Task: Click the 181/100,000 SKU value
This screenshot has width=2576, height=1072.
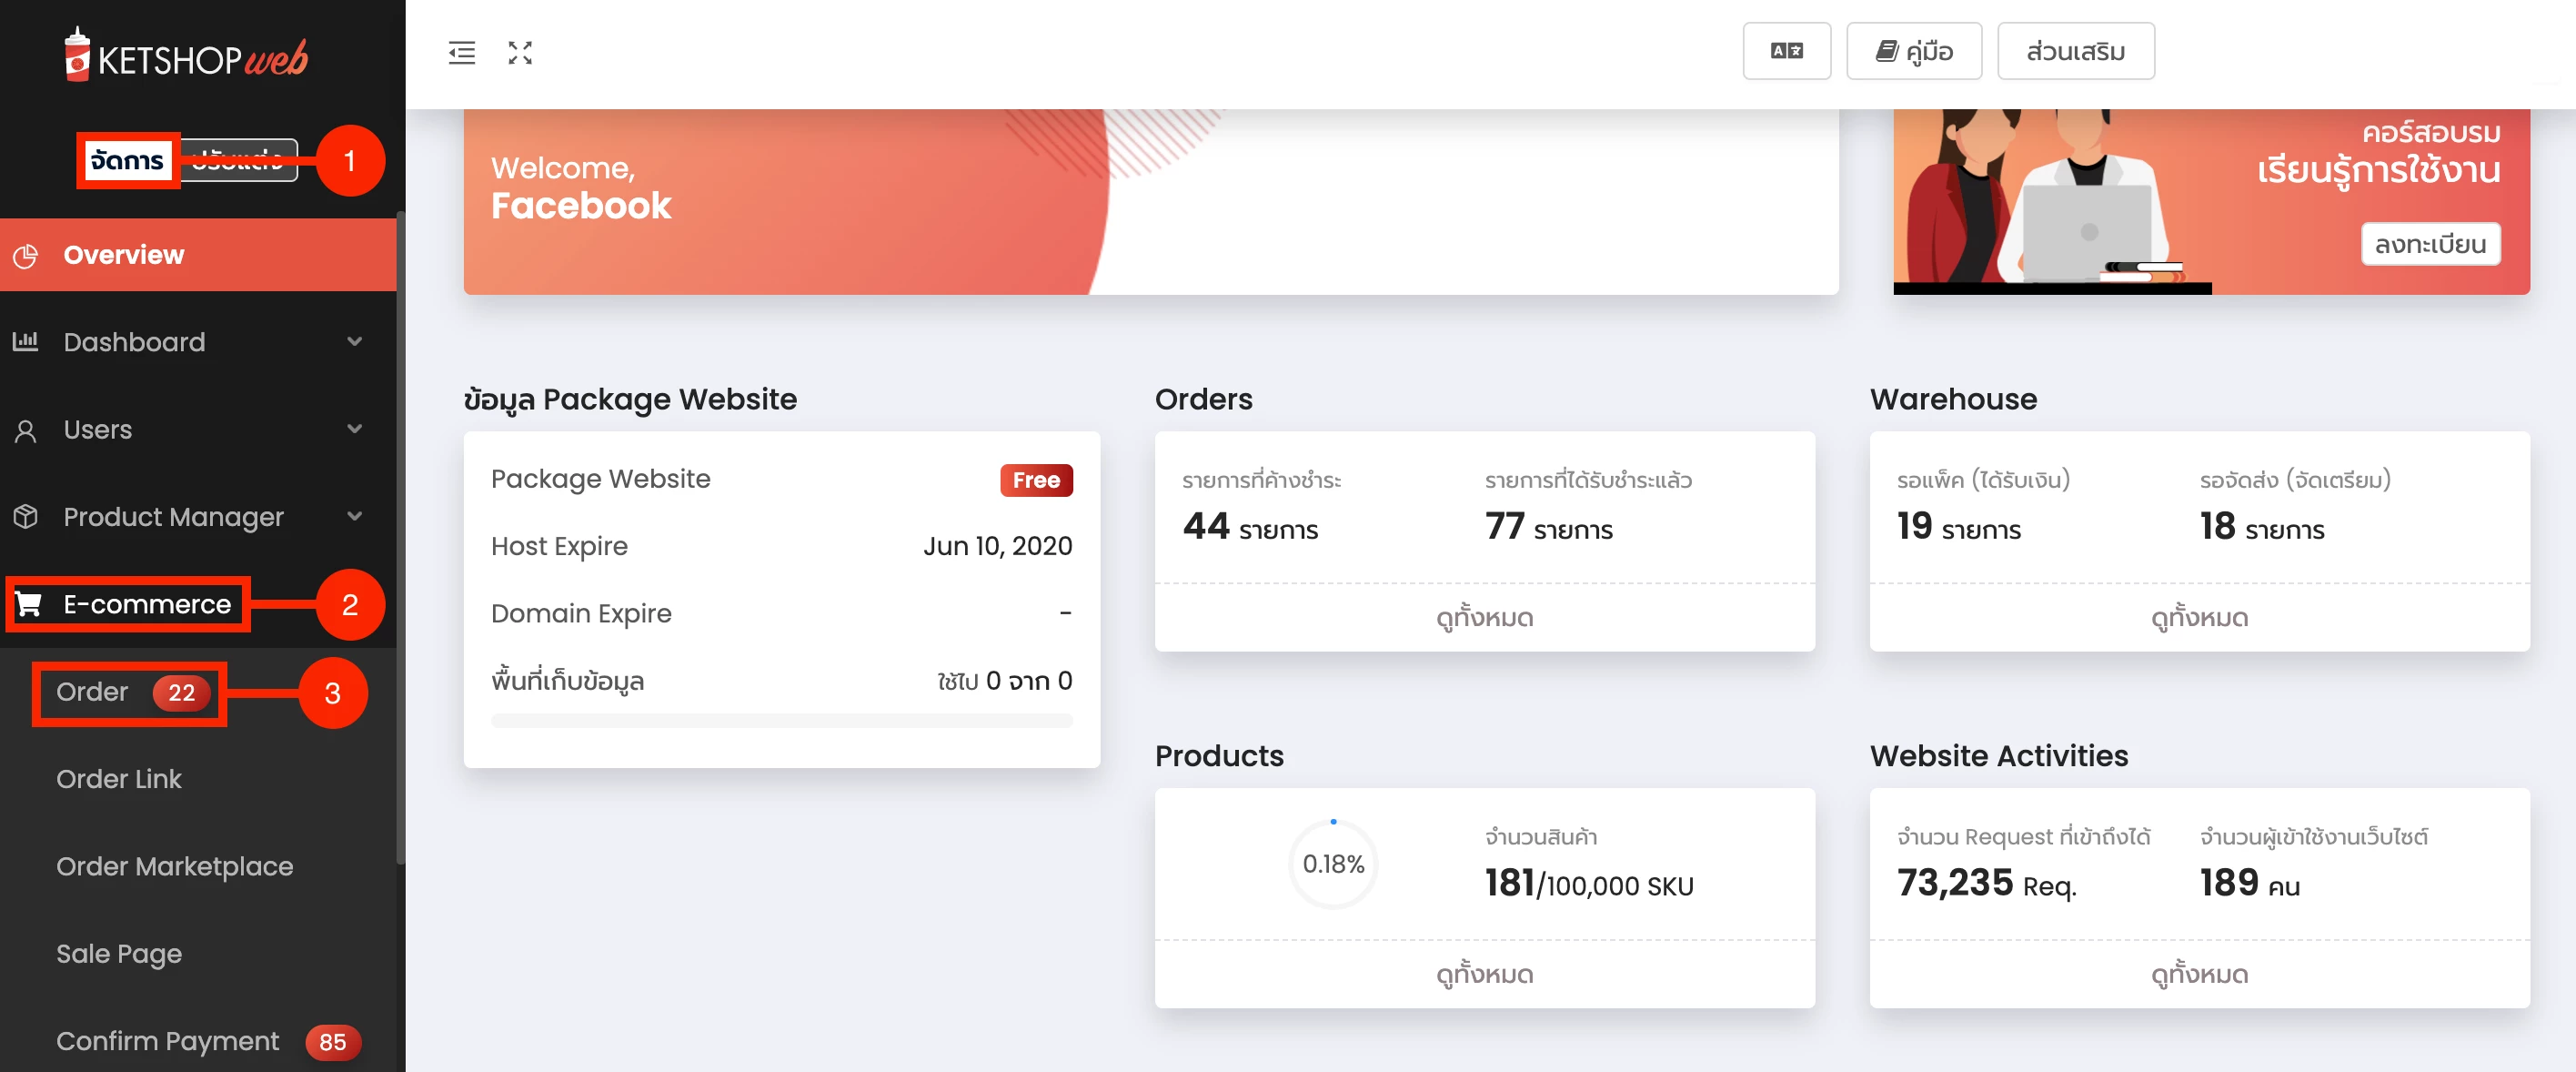Action: pyautogui.click(x=1588, y=884)
